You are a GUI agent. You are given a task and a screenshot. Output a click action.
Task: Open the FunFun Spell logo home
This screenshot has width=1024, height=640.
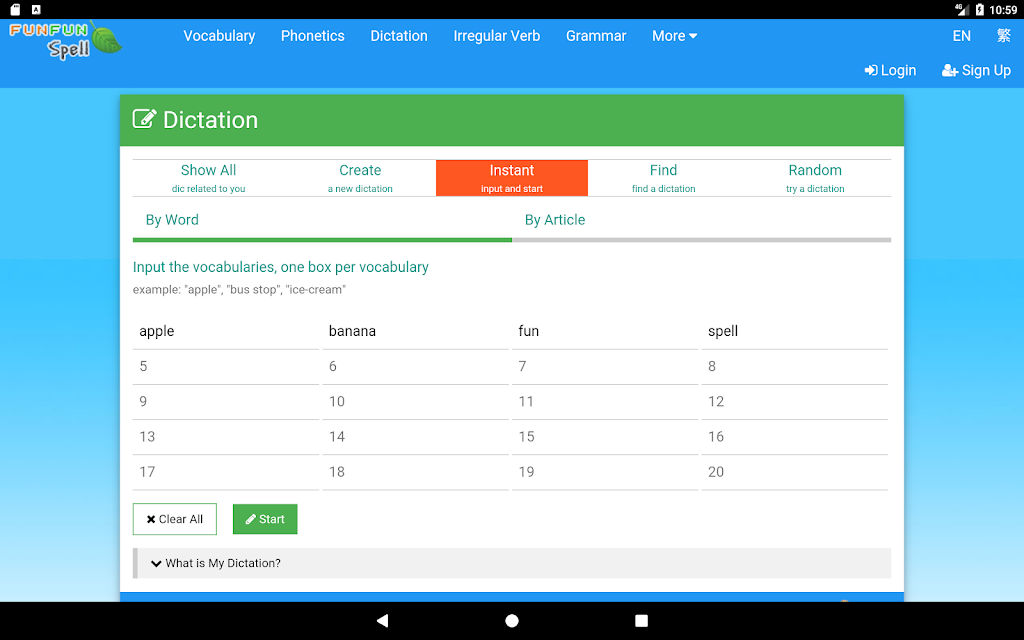66,40
